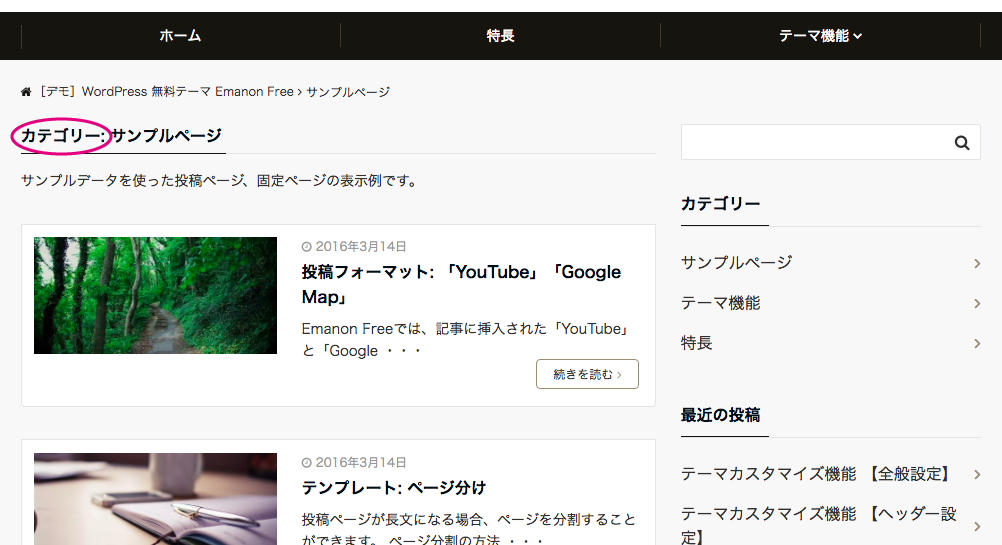Select the サンプルページ category in the sidebar
The image size is (1002, 545).
tap(736, 263)
